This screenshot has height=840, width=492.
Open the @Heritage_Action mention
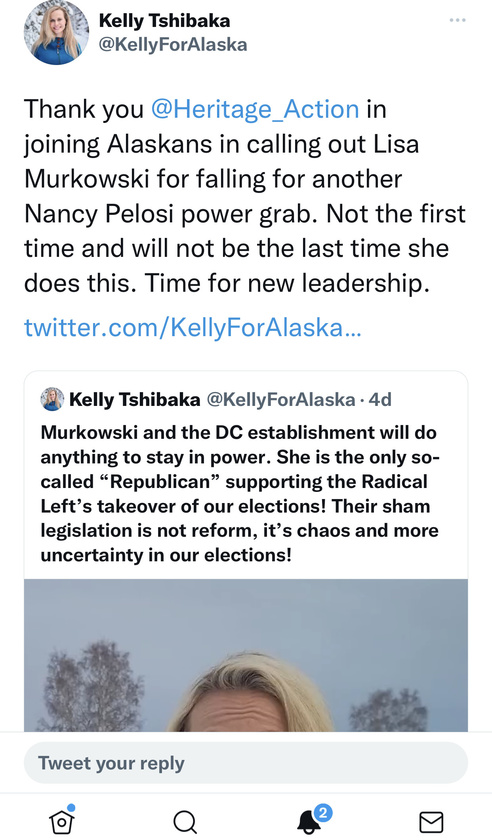pos(255,109)
